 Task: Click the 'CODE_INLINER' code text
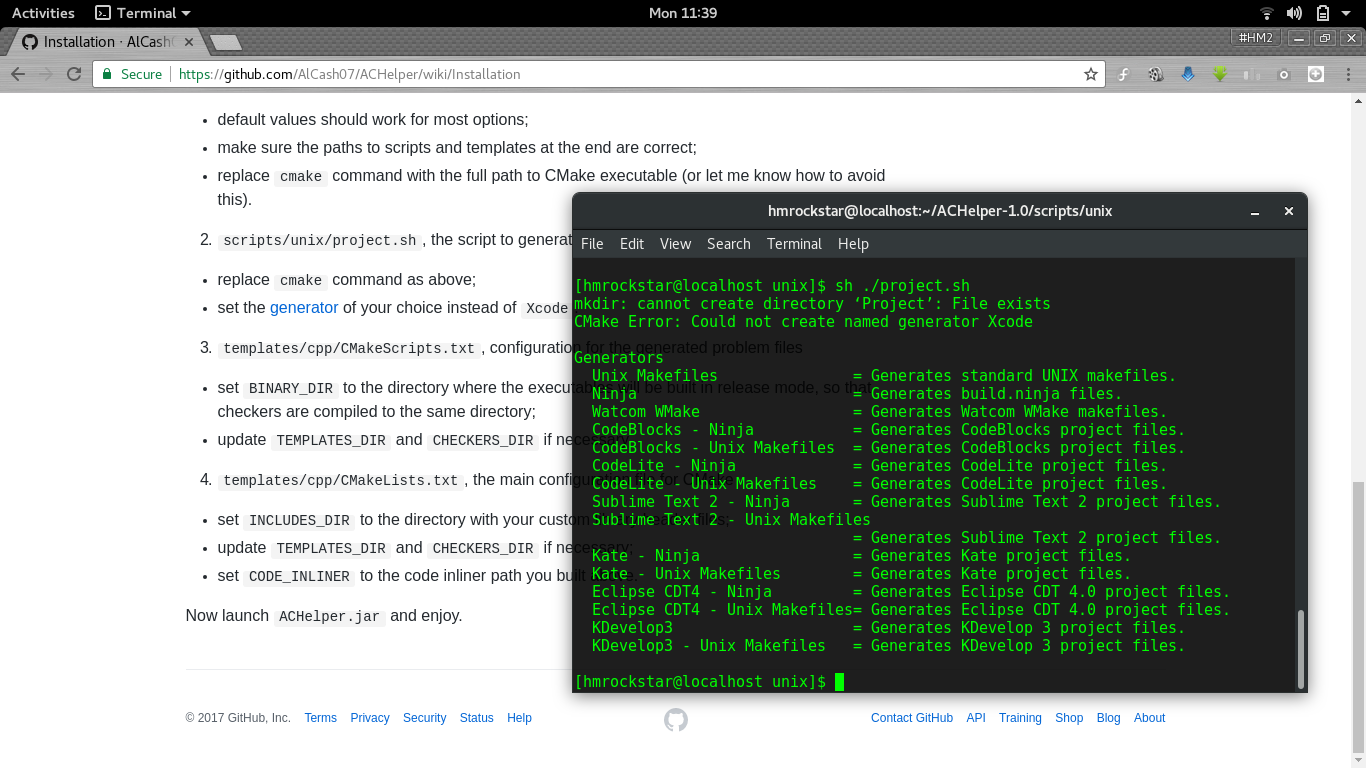point(299,576)
